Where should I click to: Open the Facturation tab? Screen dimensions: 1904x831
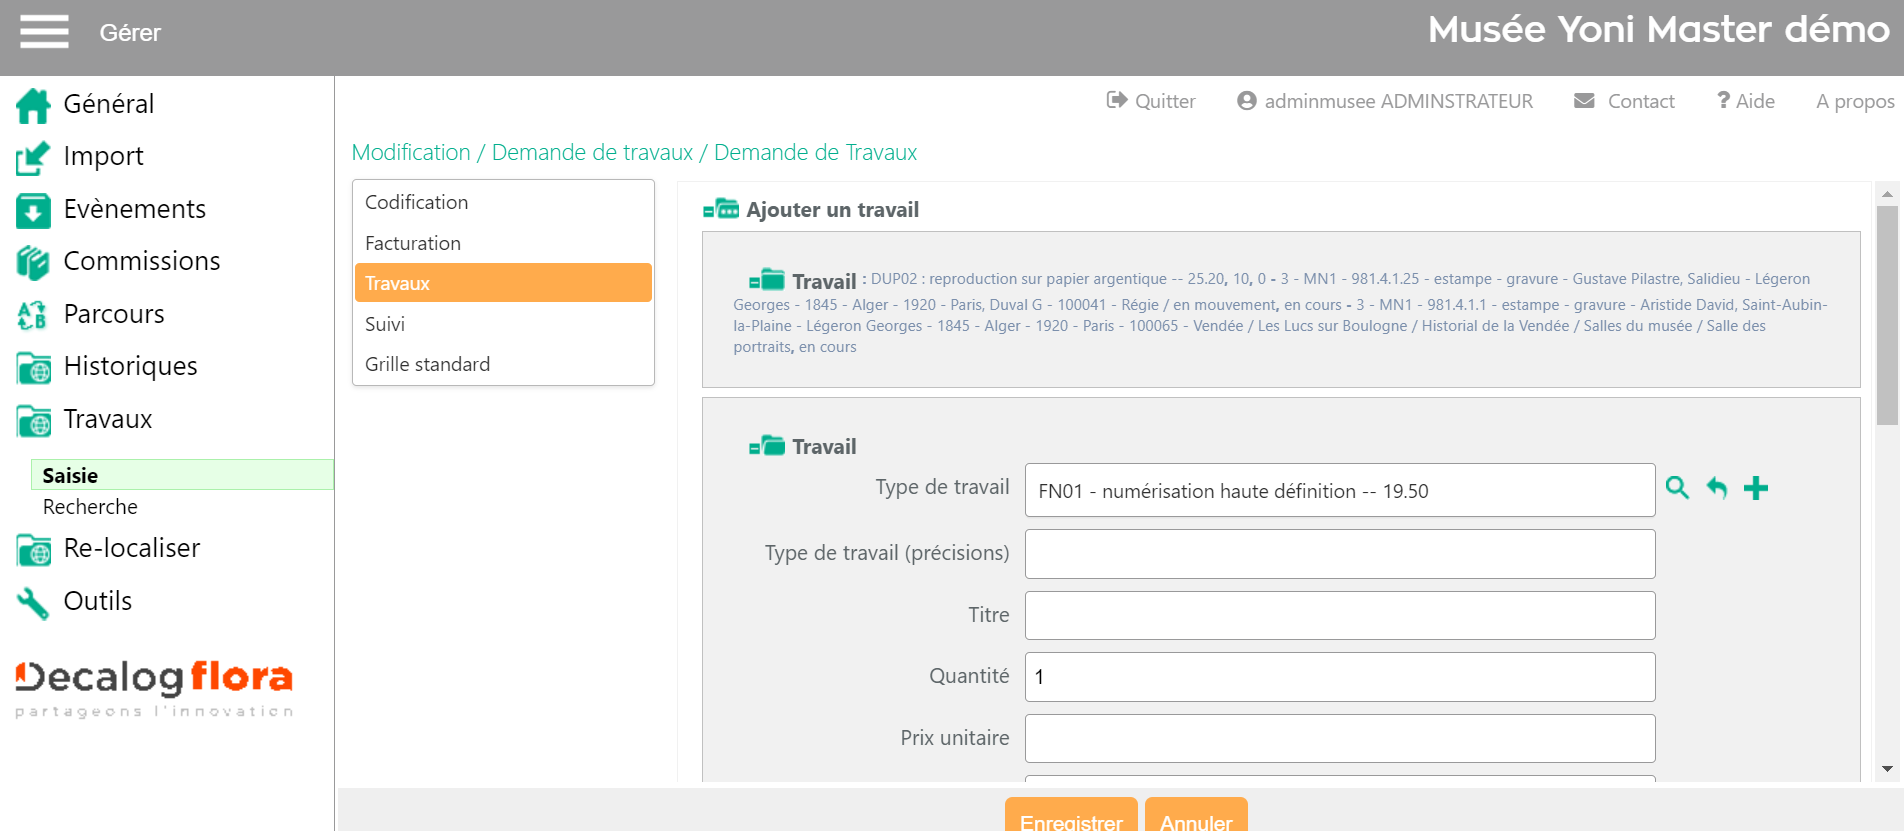(413, 243)
